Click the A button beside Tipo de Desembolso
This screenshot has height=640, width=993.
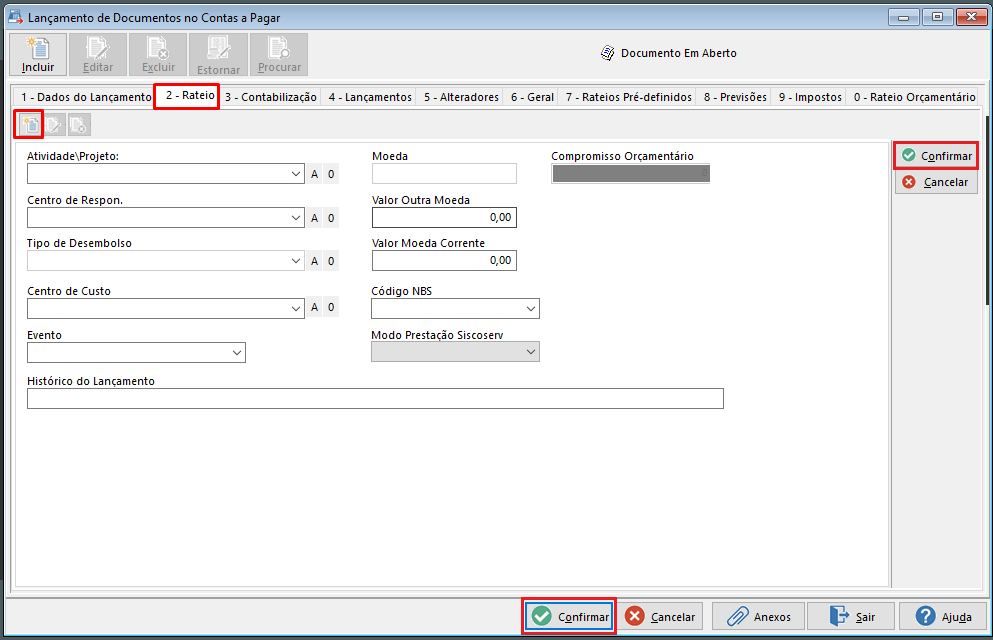[315, 261]
